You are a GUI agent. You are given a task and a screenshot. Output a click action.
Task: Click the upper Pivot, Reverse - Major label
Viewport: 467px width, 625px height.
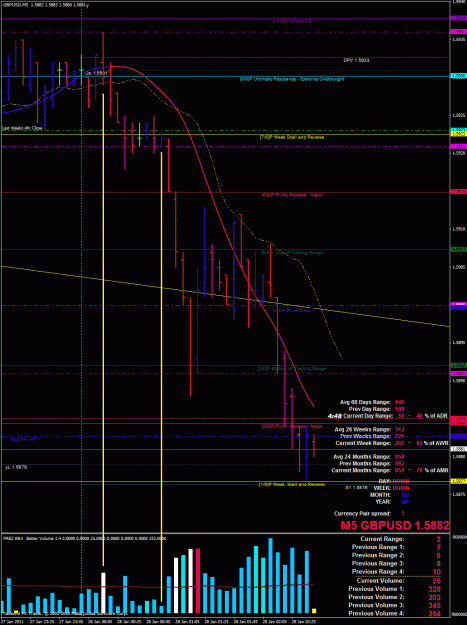pyautogui.click(x=292, y=195)
